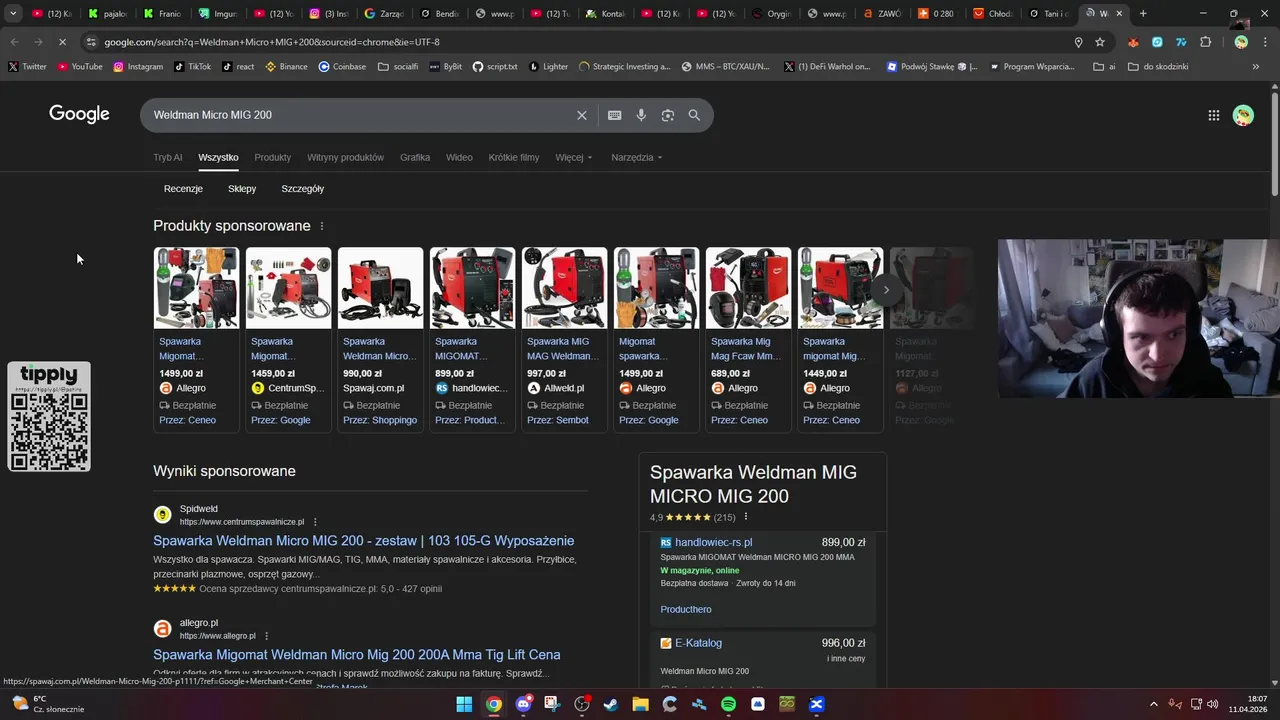
Task: Open the location icon in the address bar
Action: (1078, 42)
